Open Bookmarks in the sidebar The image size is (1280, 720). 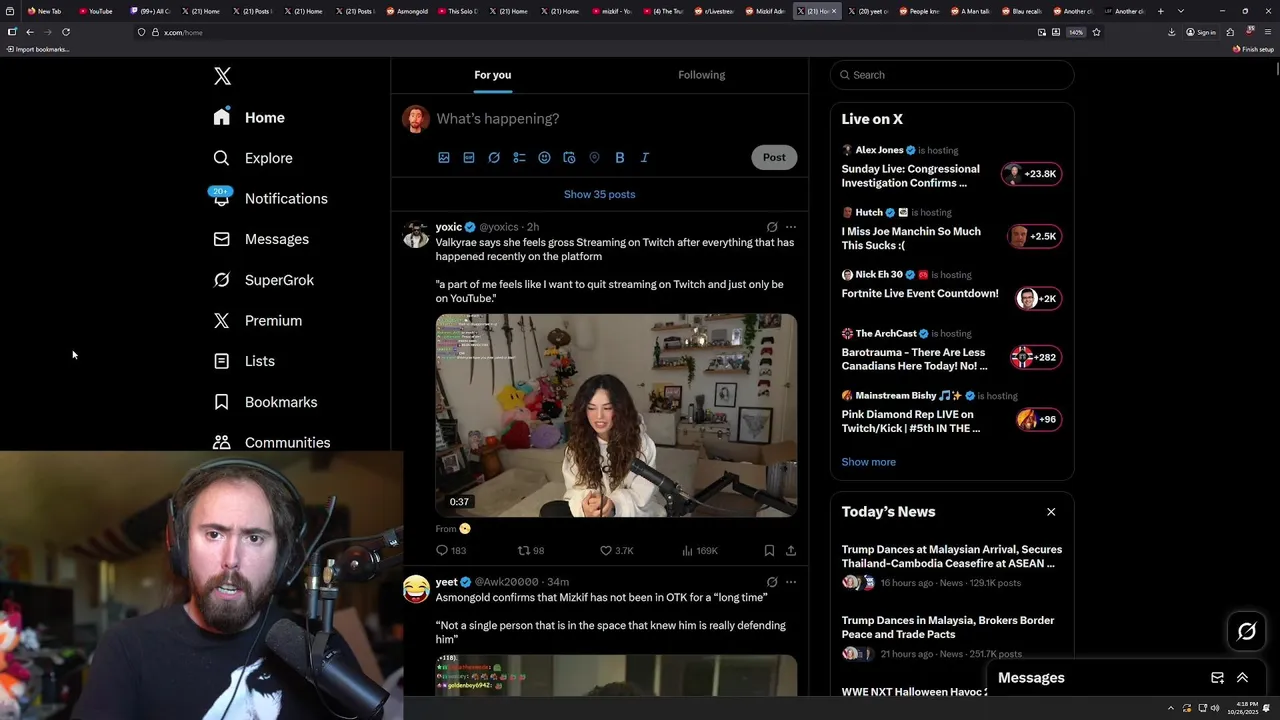tap(265, 402)
